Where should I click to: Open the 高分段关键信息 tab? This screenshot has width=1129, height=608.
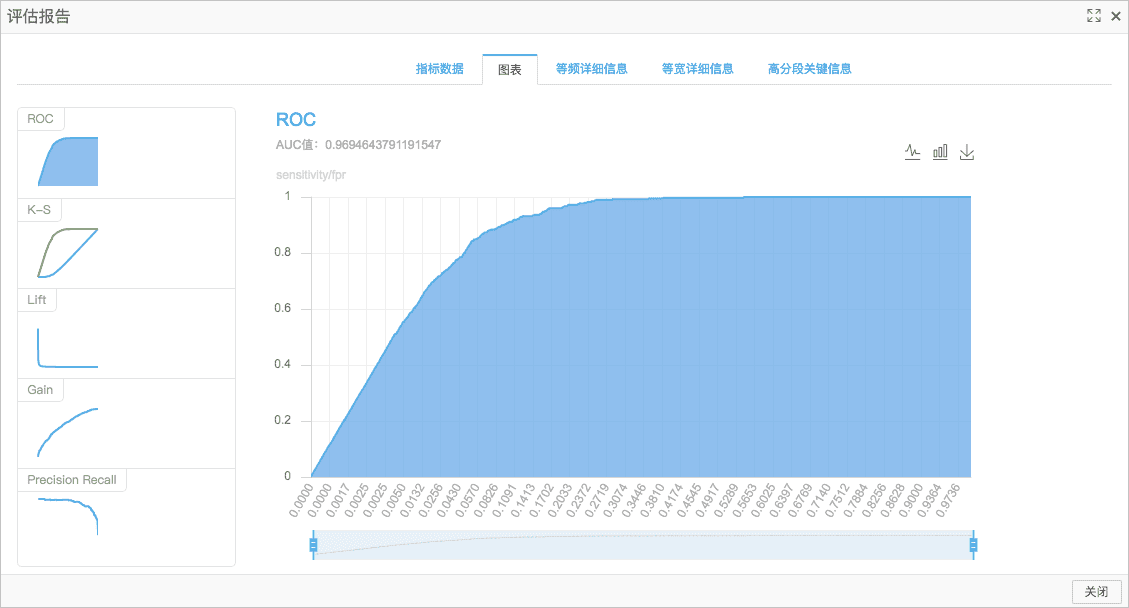pyautogui.click(x=809, y=68)
